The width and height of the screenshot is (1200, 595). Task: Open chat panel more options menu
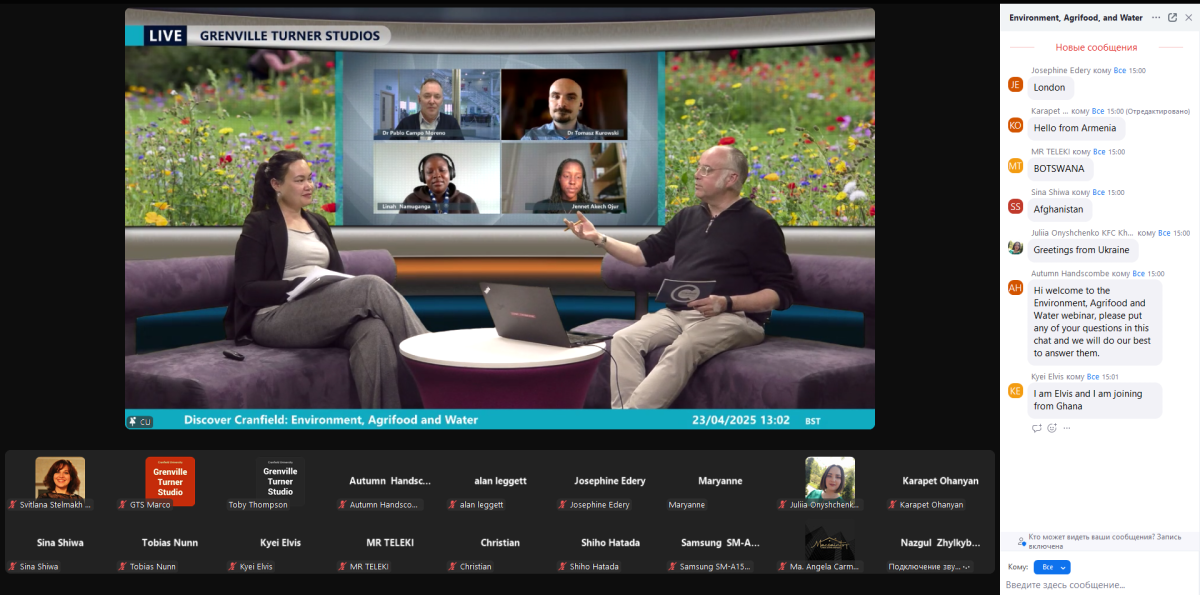tap(1156, 17)
